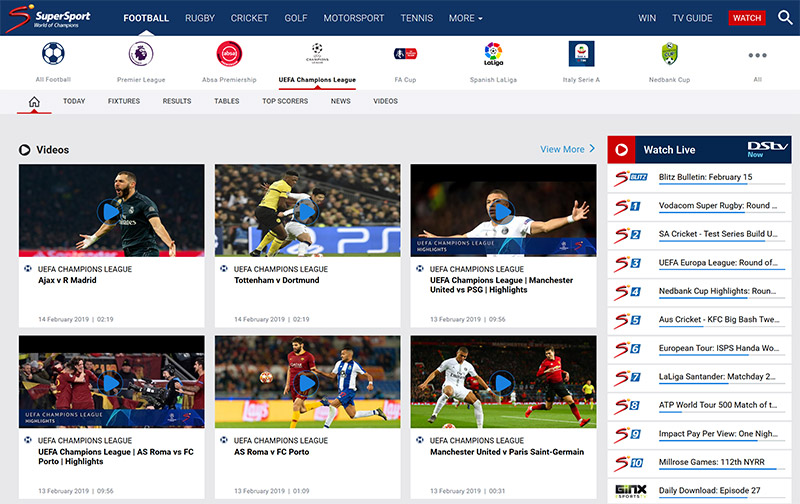Screen dimensions: 800x504
Task: Open the GOLF menu
Action: point(295,18)
